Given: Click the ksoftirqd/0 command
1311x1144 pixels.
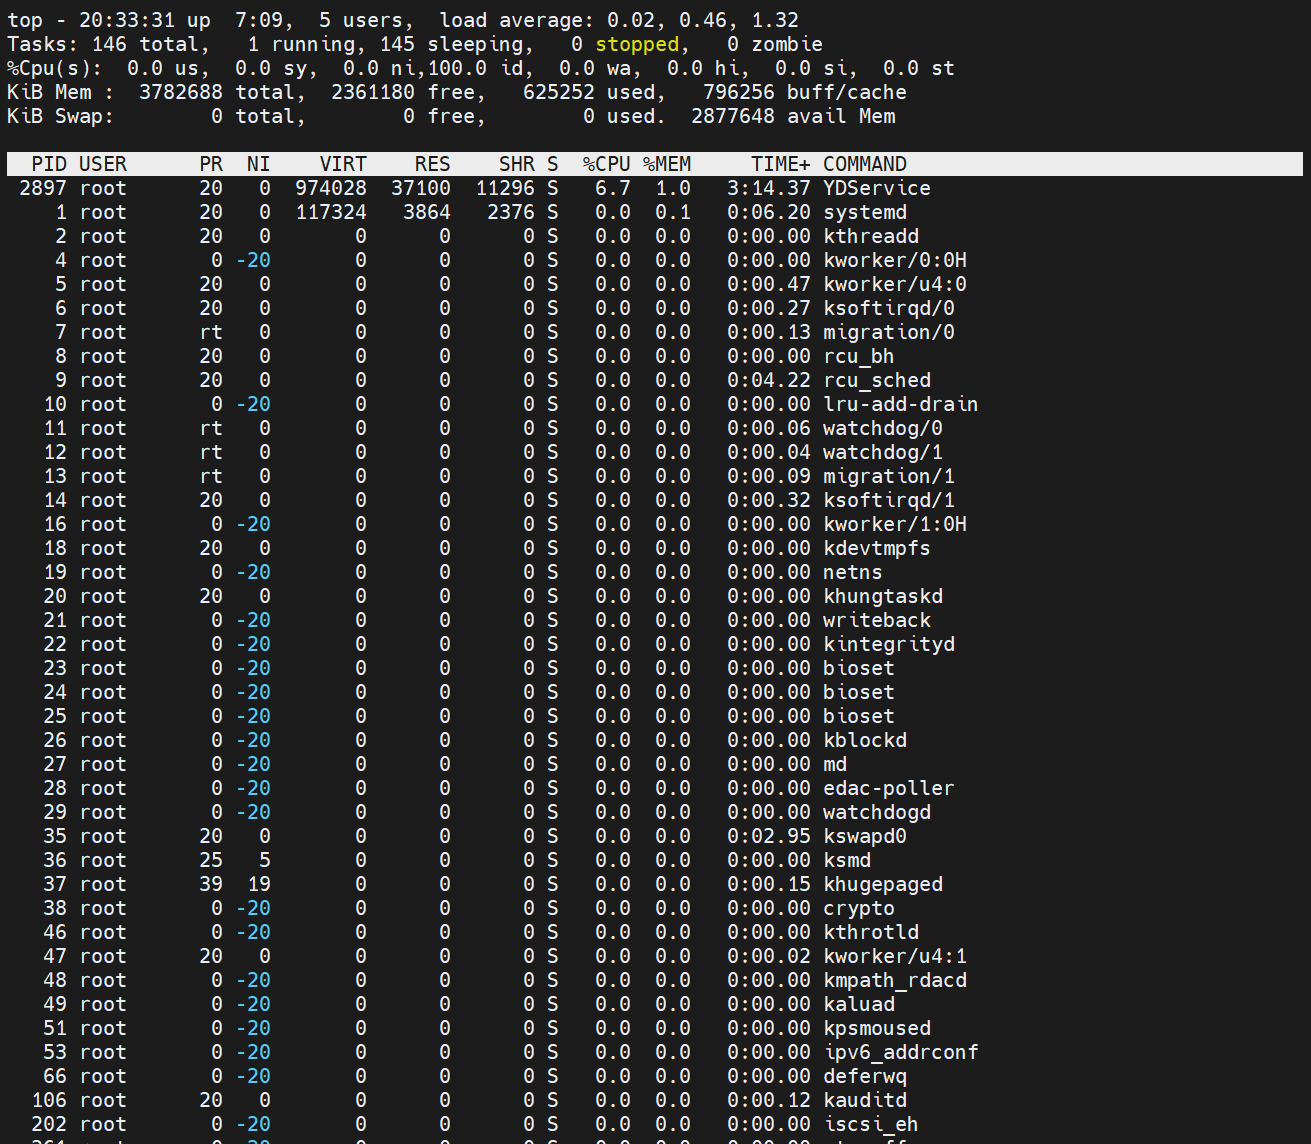Looking at the screenshot, I should tap(889, 308).
